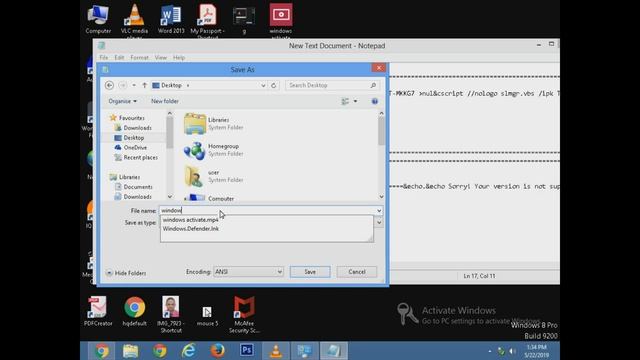Open the Help icon in Save As
The width and height of the screenshot is (640, 360).
[x=375, y=101]
